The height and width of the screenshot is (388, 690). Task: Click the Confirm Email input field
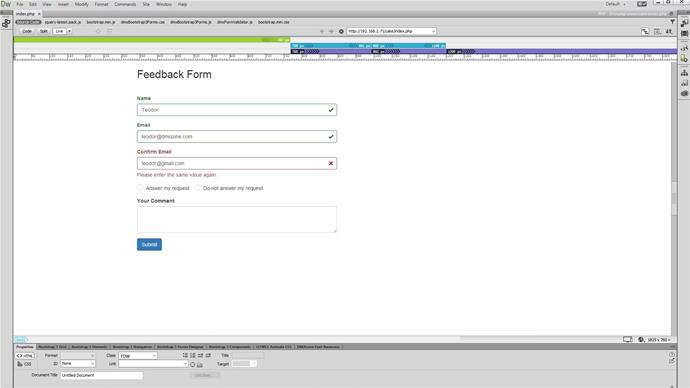point(237,164)
